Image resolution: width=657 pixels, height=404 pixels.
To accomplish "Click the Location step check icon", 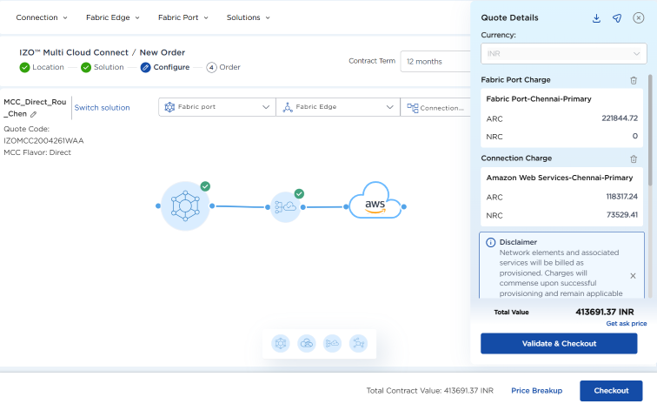I will tap(25, 67).
